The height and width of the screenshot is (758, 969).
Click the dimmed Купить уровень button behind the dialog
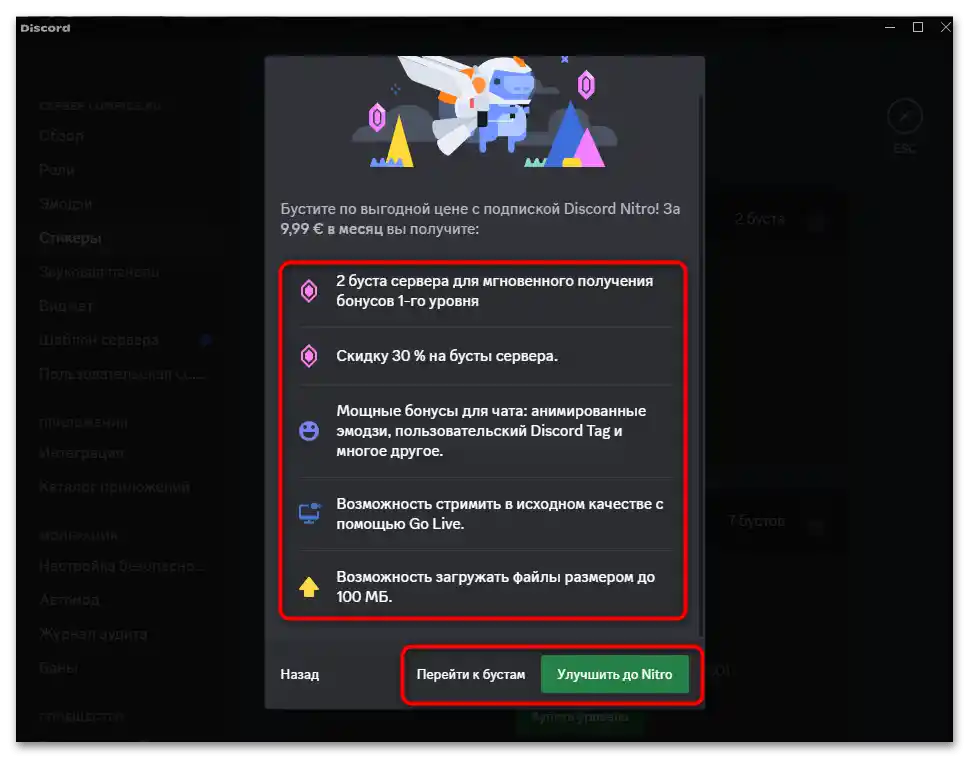(580, 718)
